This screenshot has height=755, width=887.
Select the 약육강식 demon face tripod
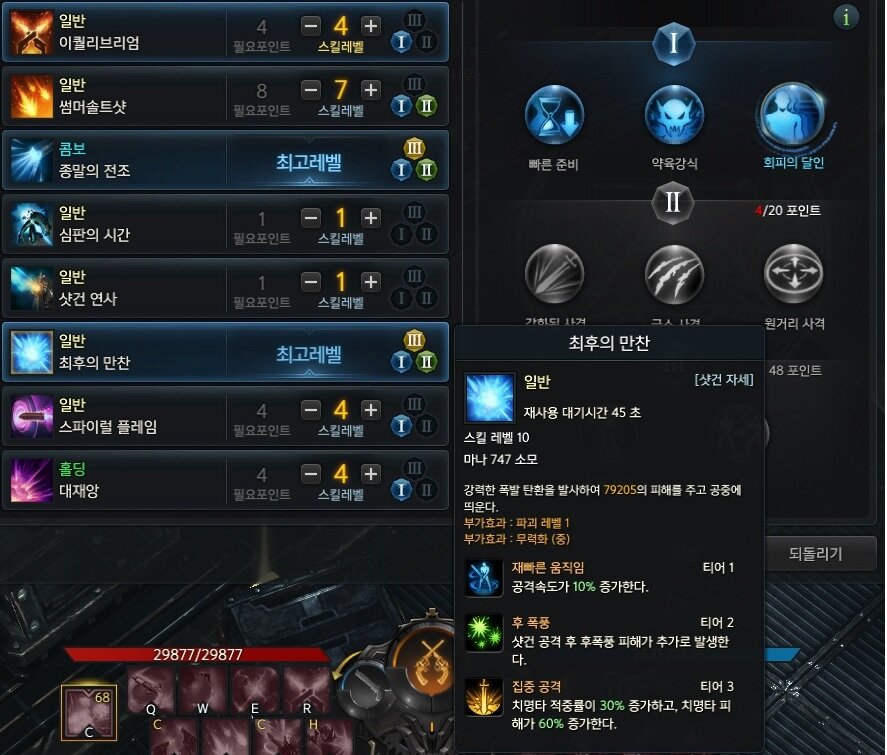(x=674, y=115)
